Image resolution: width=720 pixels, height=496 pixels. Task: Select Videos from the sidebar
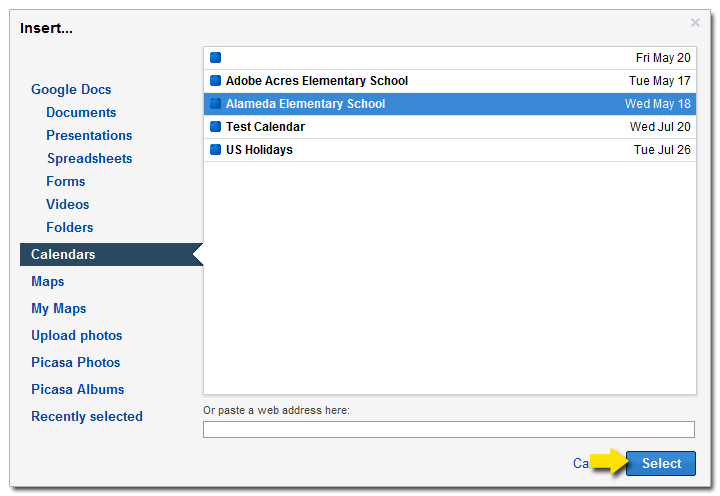[68, 204]
